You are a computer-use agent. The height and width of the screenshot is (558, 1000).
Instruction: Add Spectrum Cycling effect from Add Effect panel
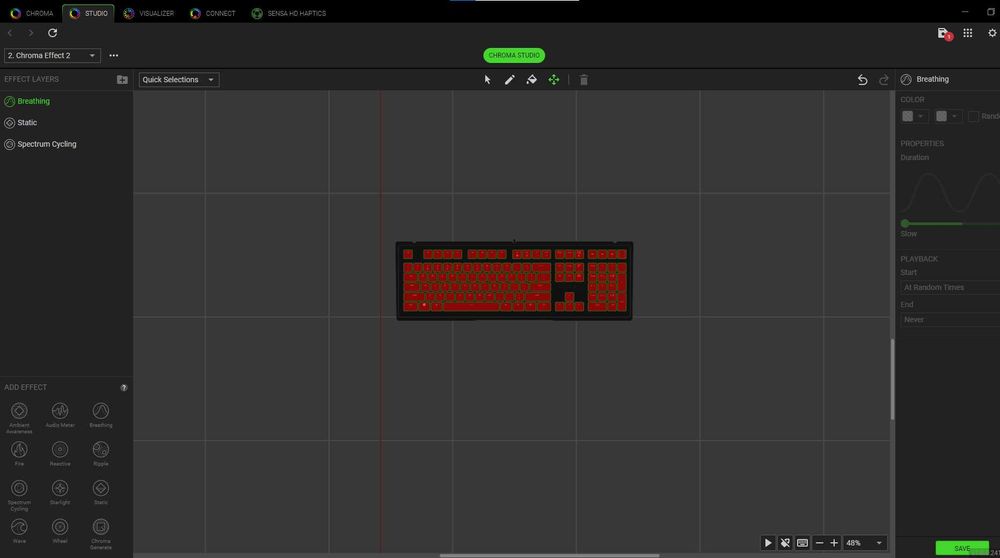19,495
